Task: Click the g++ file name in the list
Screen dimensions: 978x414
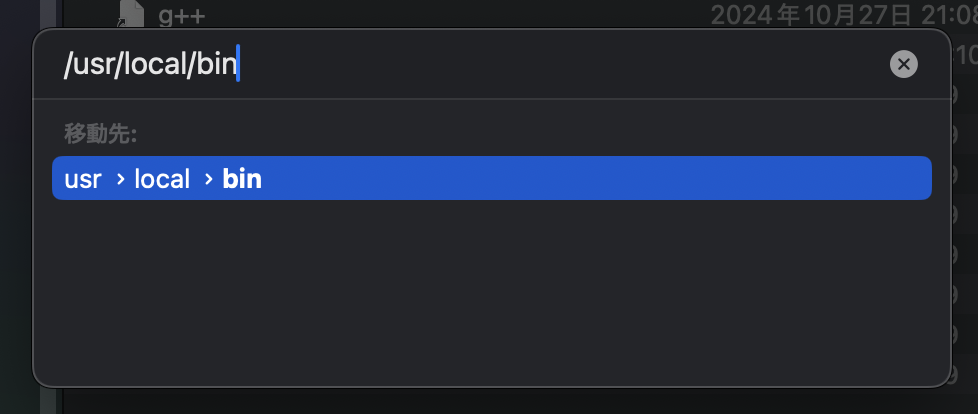Action: (182, 16)
